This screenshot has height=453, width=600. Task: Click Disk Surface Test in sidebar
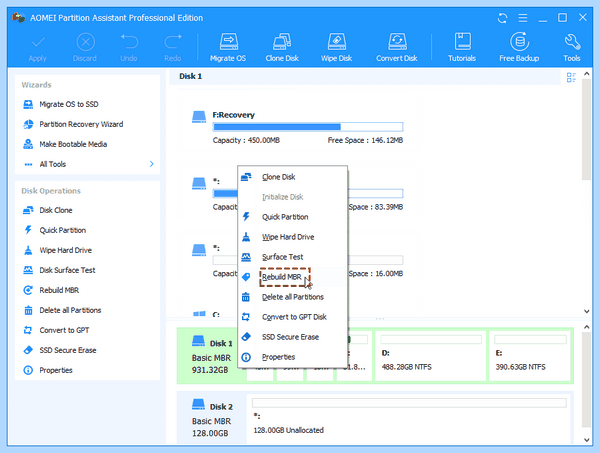(x=59, y=270)
